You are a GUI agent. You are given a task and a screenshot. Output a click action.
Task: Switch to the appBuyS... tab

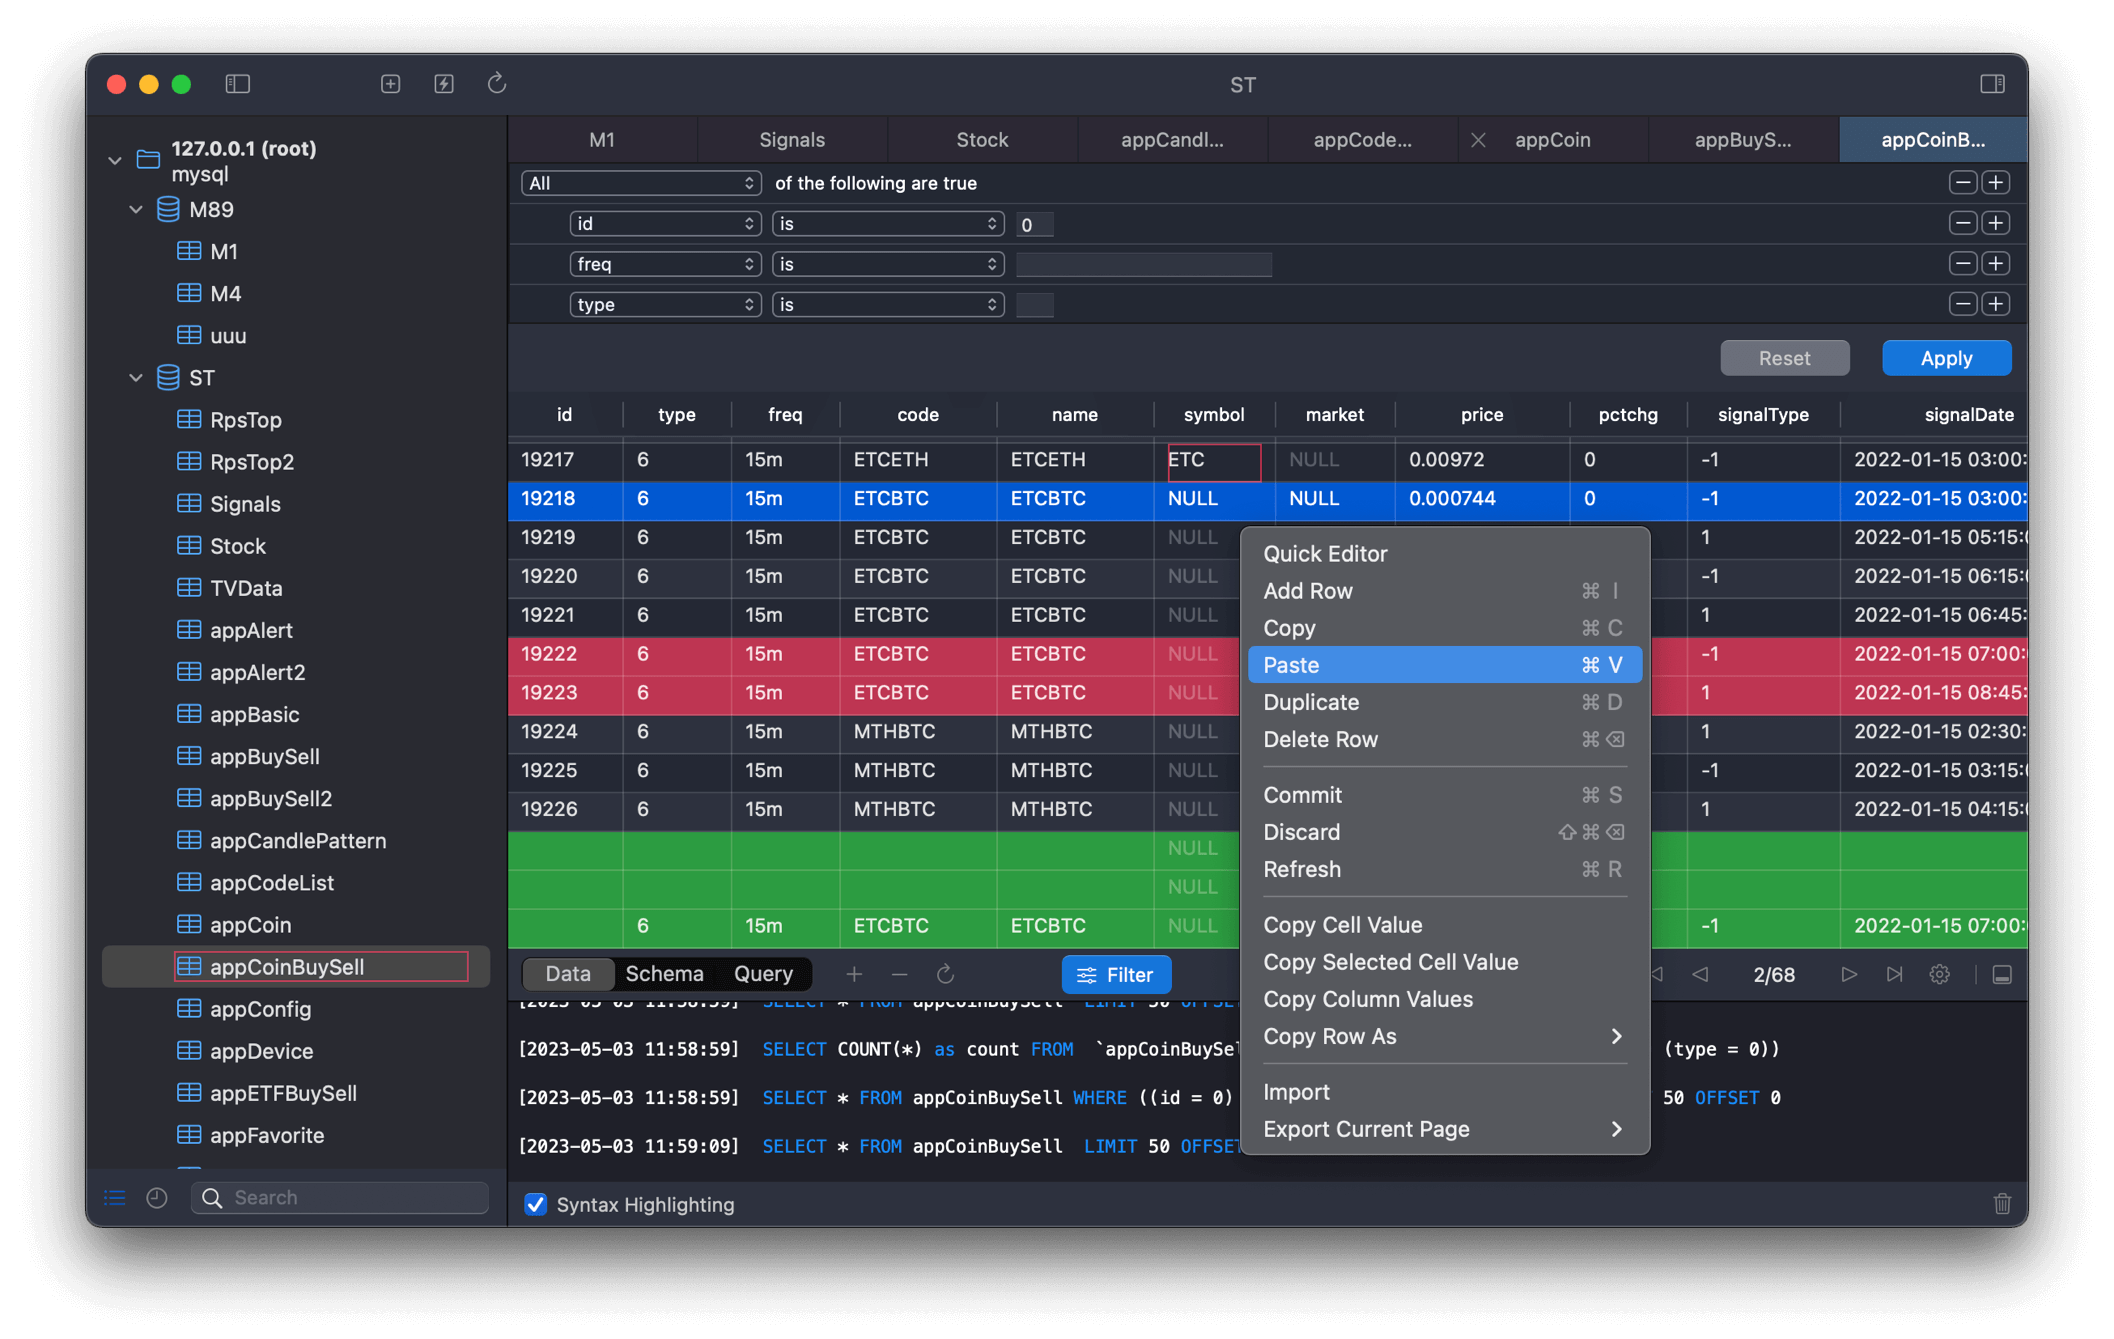click(1742, 140)
